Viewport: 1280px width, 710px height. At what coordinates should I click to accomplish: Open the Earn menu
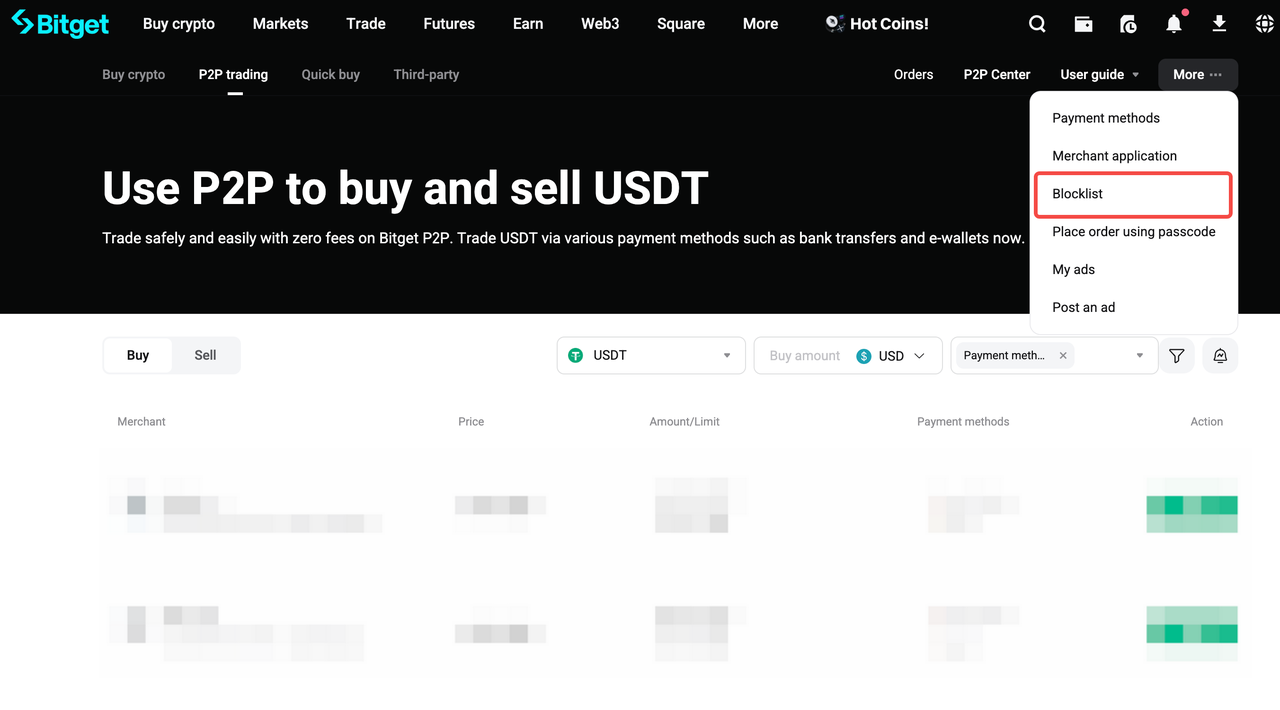[528, 24]
